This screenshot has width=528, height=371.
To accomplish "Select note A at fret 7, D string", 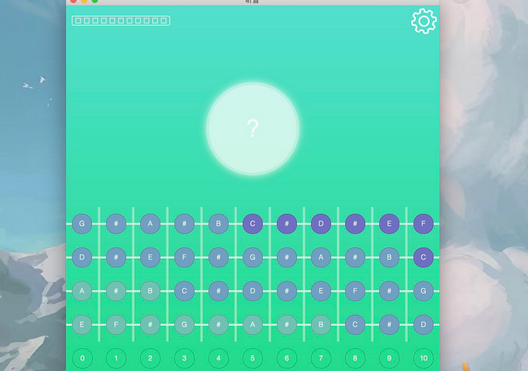I will point(321,257).
